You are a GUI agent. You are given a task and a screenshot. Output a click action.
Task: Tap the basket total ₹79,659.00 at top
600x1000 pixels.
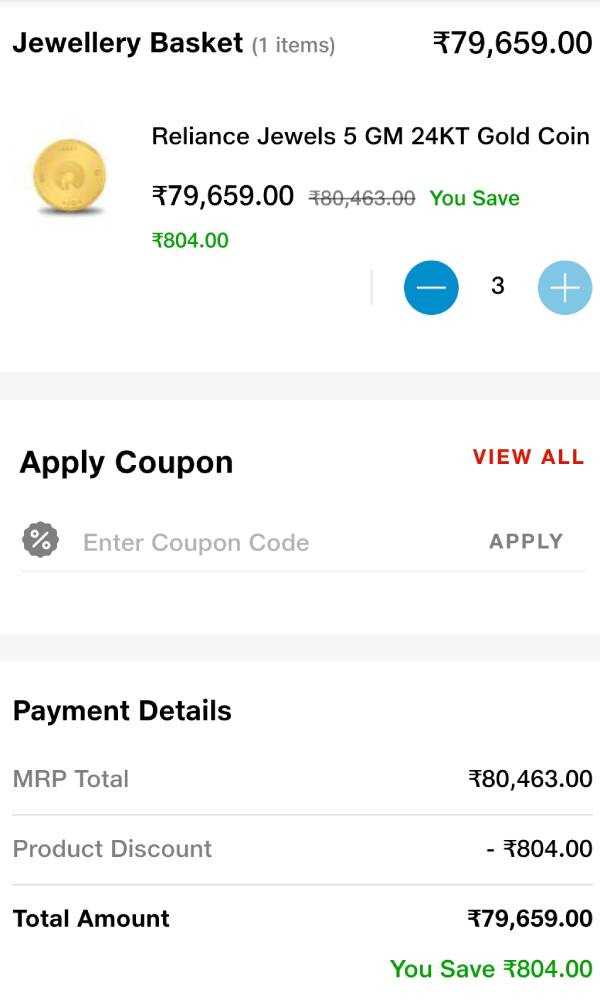click(512, 43)
